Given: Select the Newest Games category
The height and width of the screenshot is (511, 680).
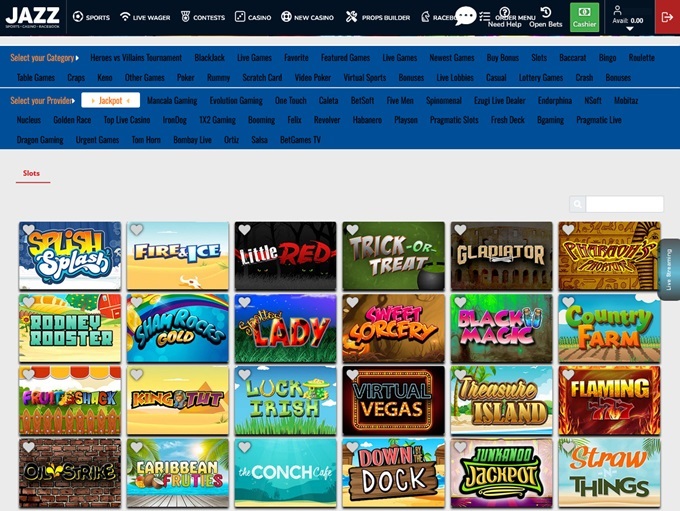Looking at the screenshot, I should (x=452, y=58).
